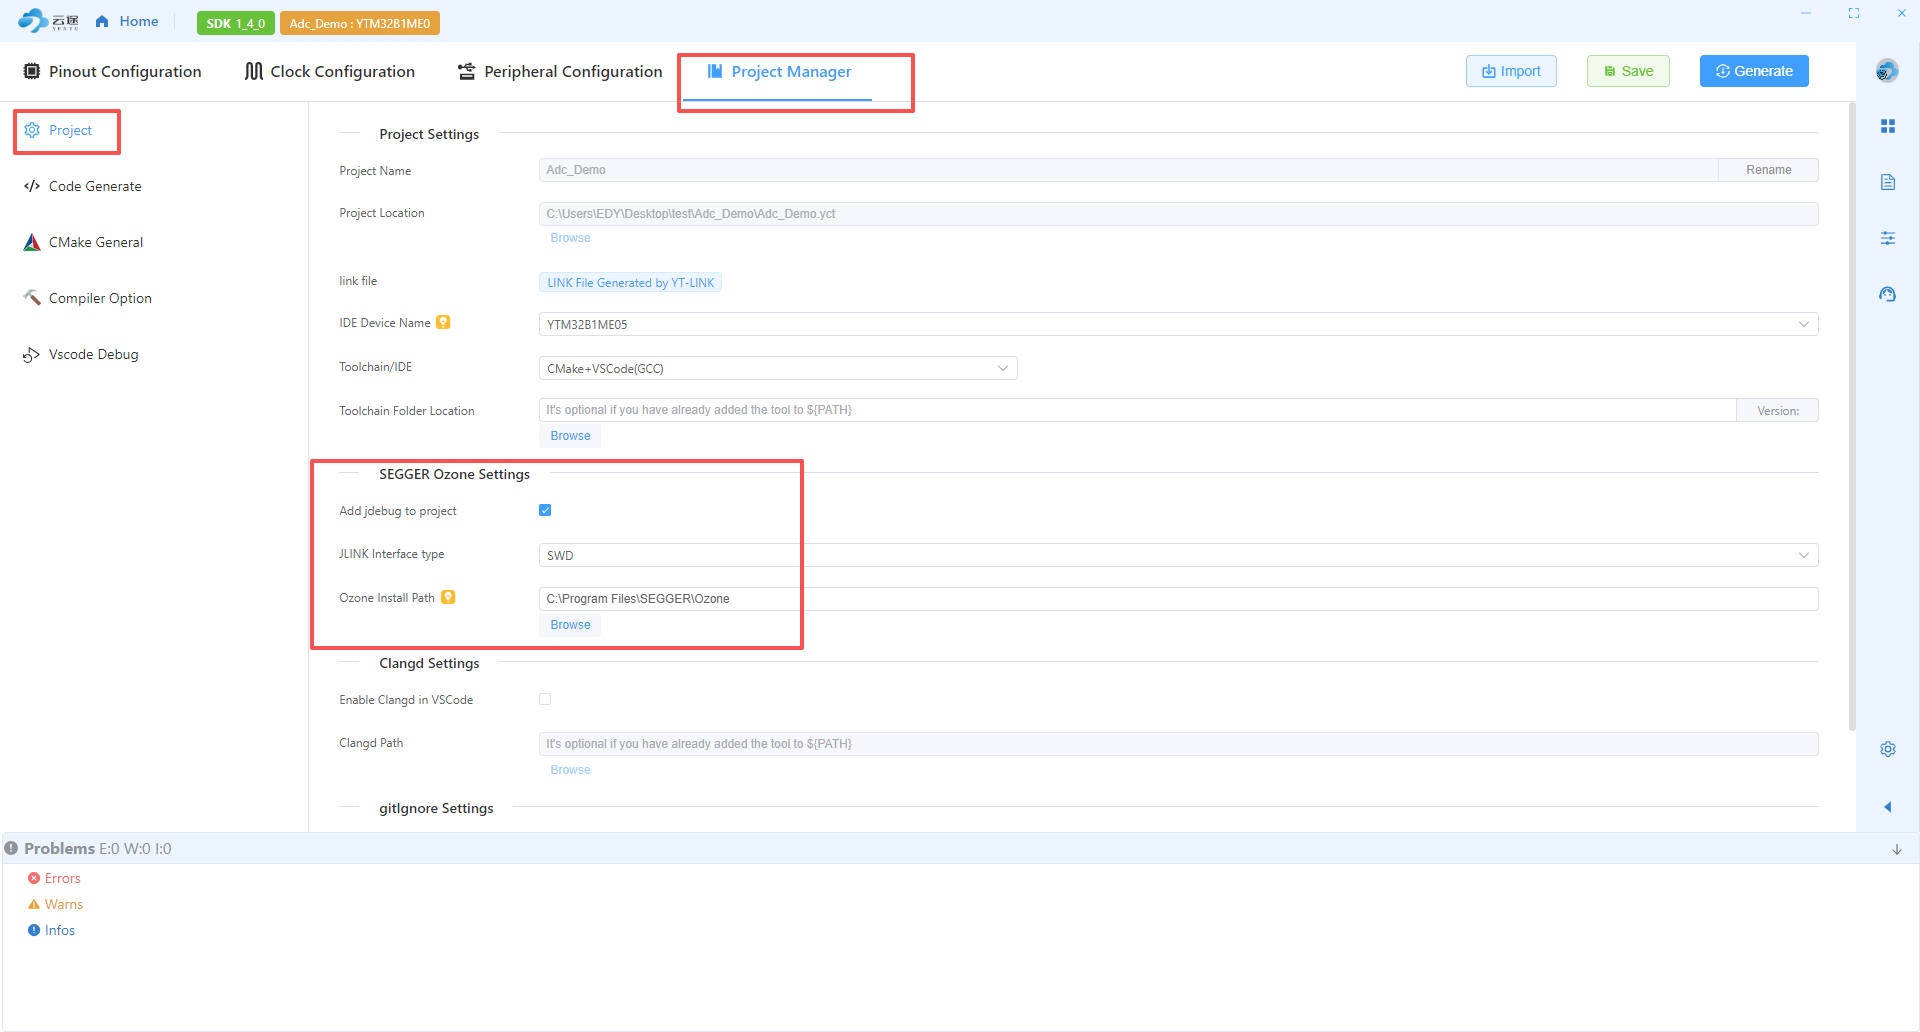Click the Ozone Install Path input field
This screenshot has width=1920, height=1032.
(x=1177, y=599)
